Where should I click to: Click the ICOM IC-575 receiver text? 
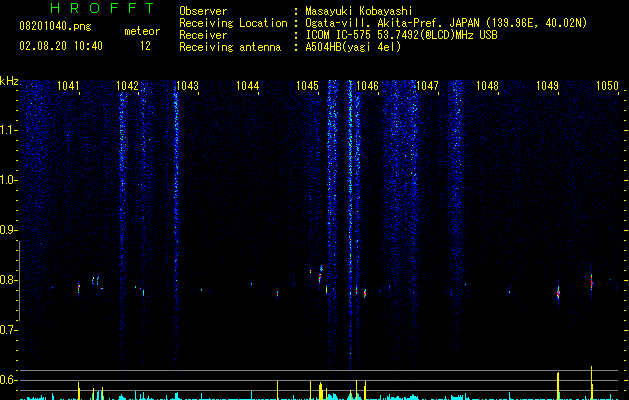click(x=401, y=35)
